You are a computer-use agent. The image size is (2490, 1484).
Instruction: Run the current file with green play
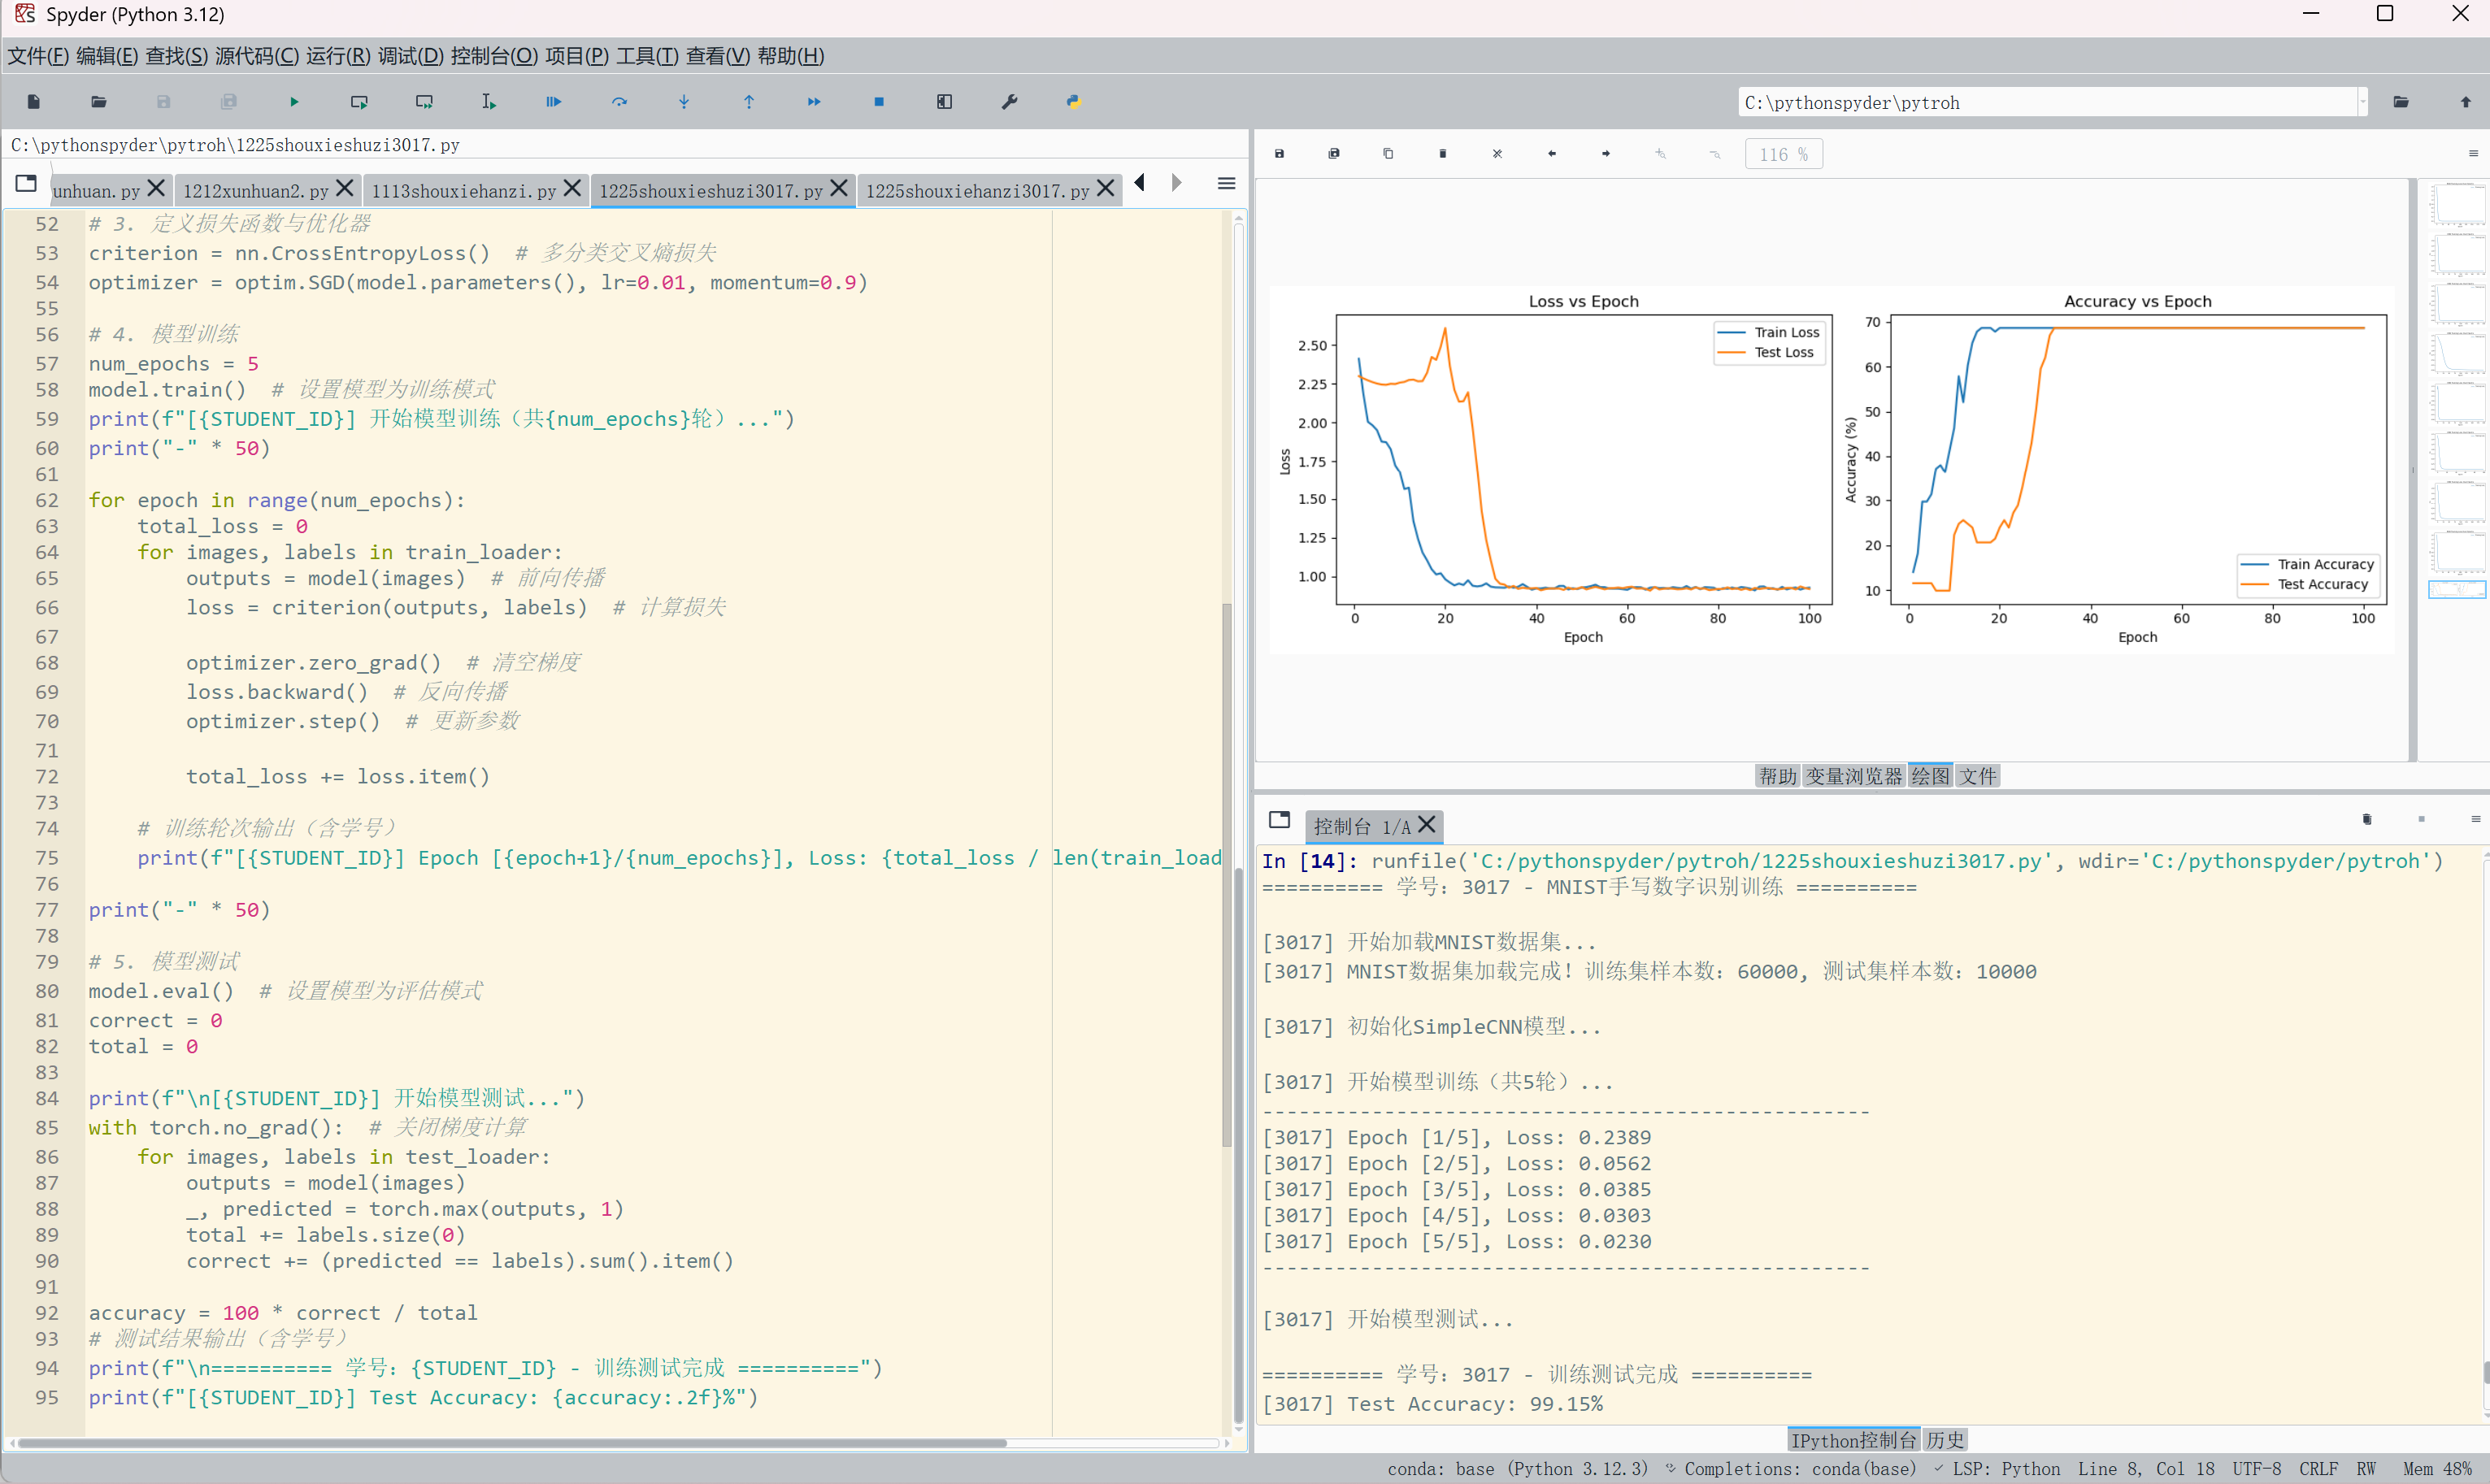294,102
